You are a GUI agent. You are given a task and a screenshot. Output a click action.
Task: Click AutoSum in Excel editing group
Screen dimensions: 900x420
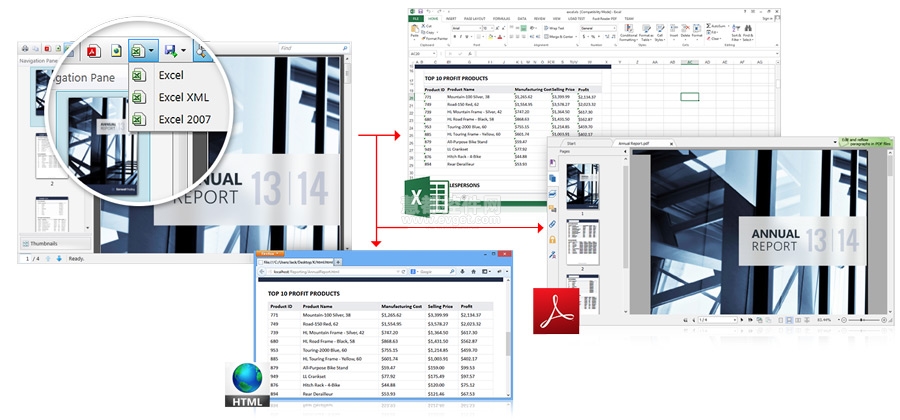pyautogui.click(x=717, y=26)
